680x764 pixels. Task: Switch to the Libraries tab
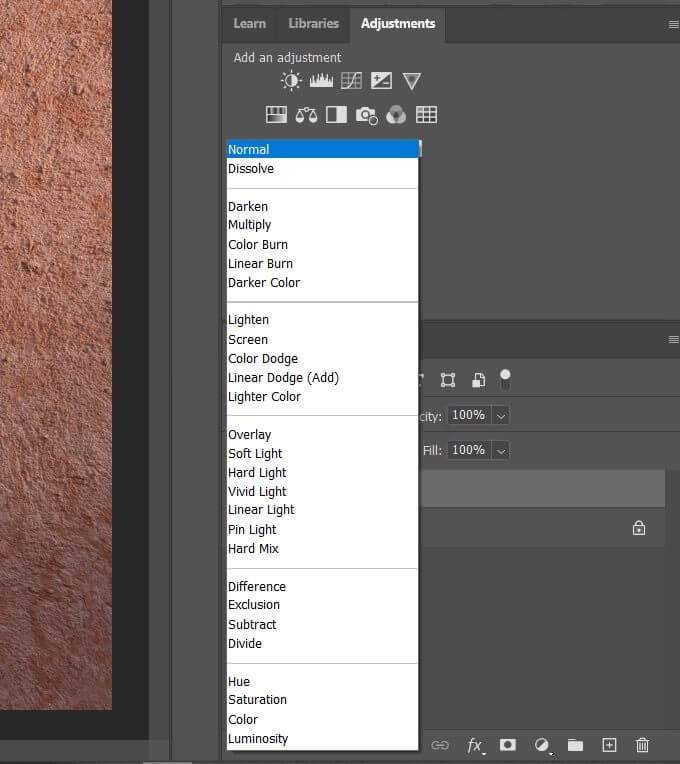(313, 23)
